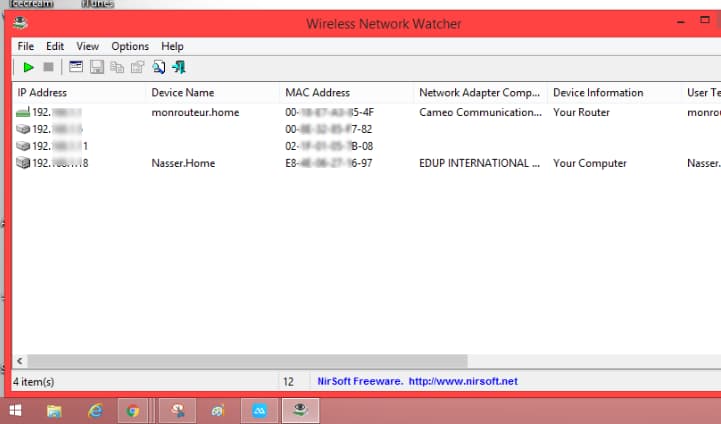Minimize the Wireless Network Watcher window

click(x=681, y=22)
